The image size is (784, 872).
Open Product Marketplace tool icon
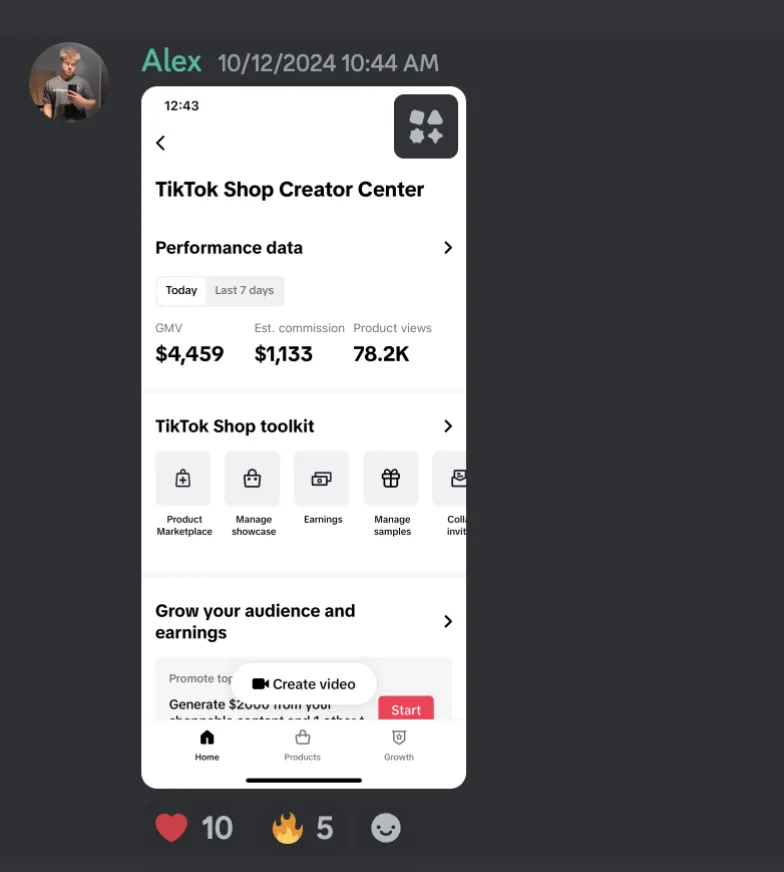[183, 478]
